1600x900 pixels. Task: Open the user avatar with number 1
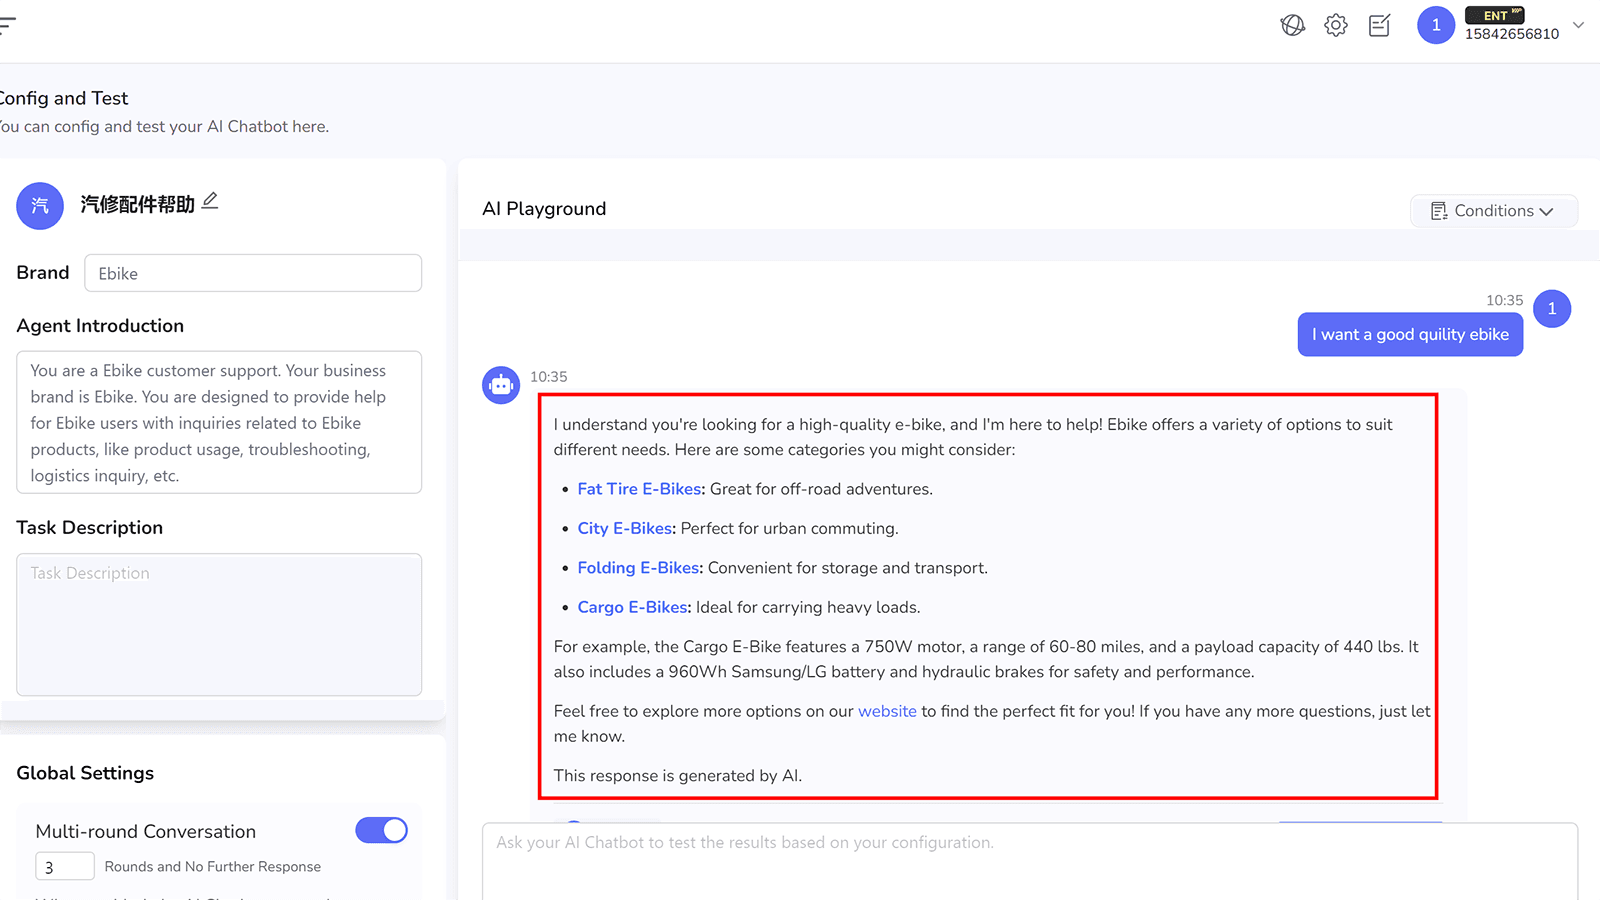[1435, 25]
